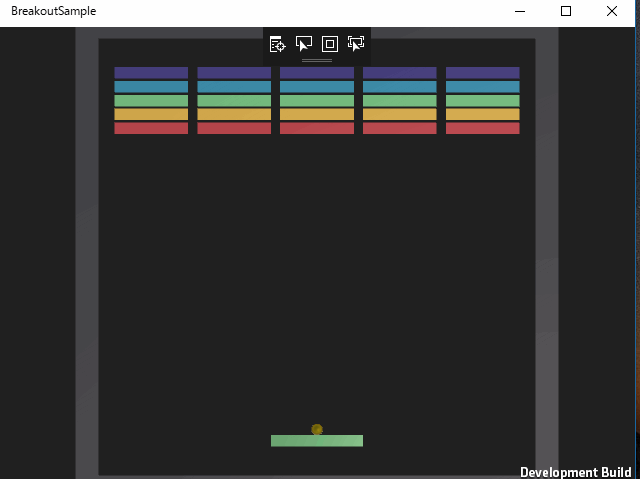Click the red brick in the center column
The width and height of the screenshot is (640, 479).
pyautogui.click(x=317, y=128)
